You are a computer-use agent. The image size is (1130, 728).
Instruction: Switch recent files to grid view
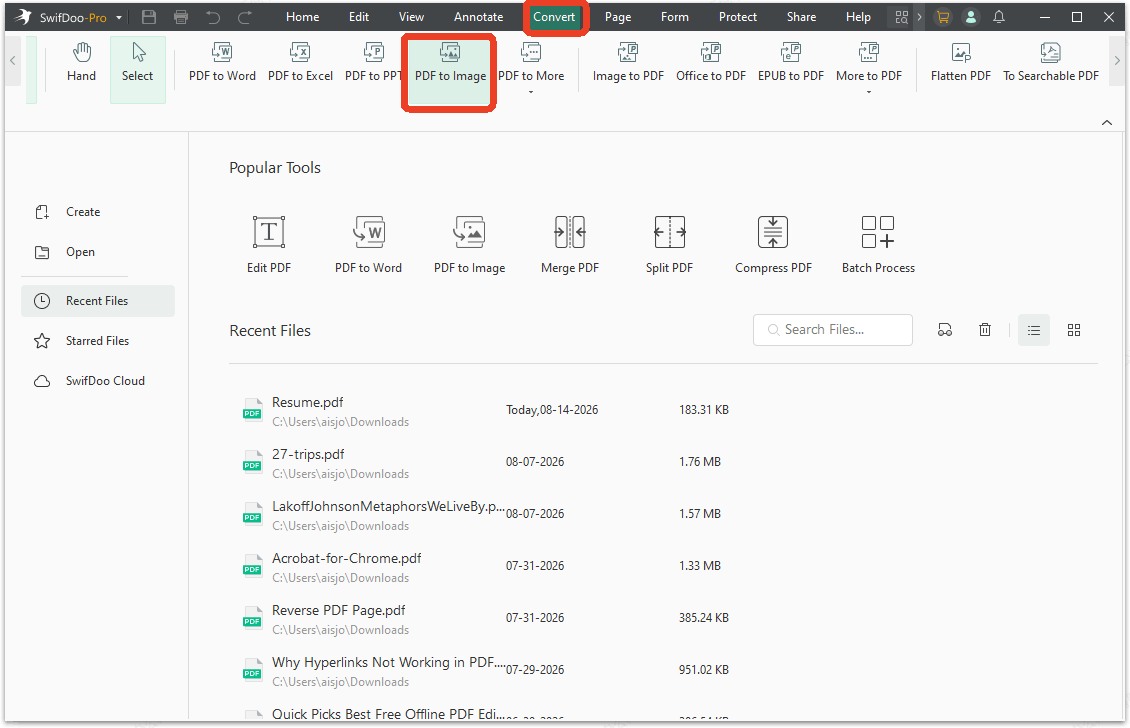click(x=1074, y=330)
